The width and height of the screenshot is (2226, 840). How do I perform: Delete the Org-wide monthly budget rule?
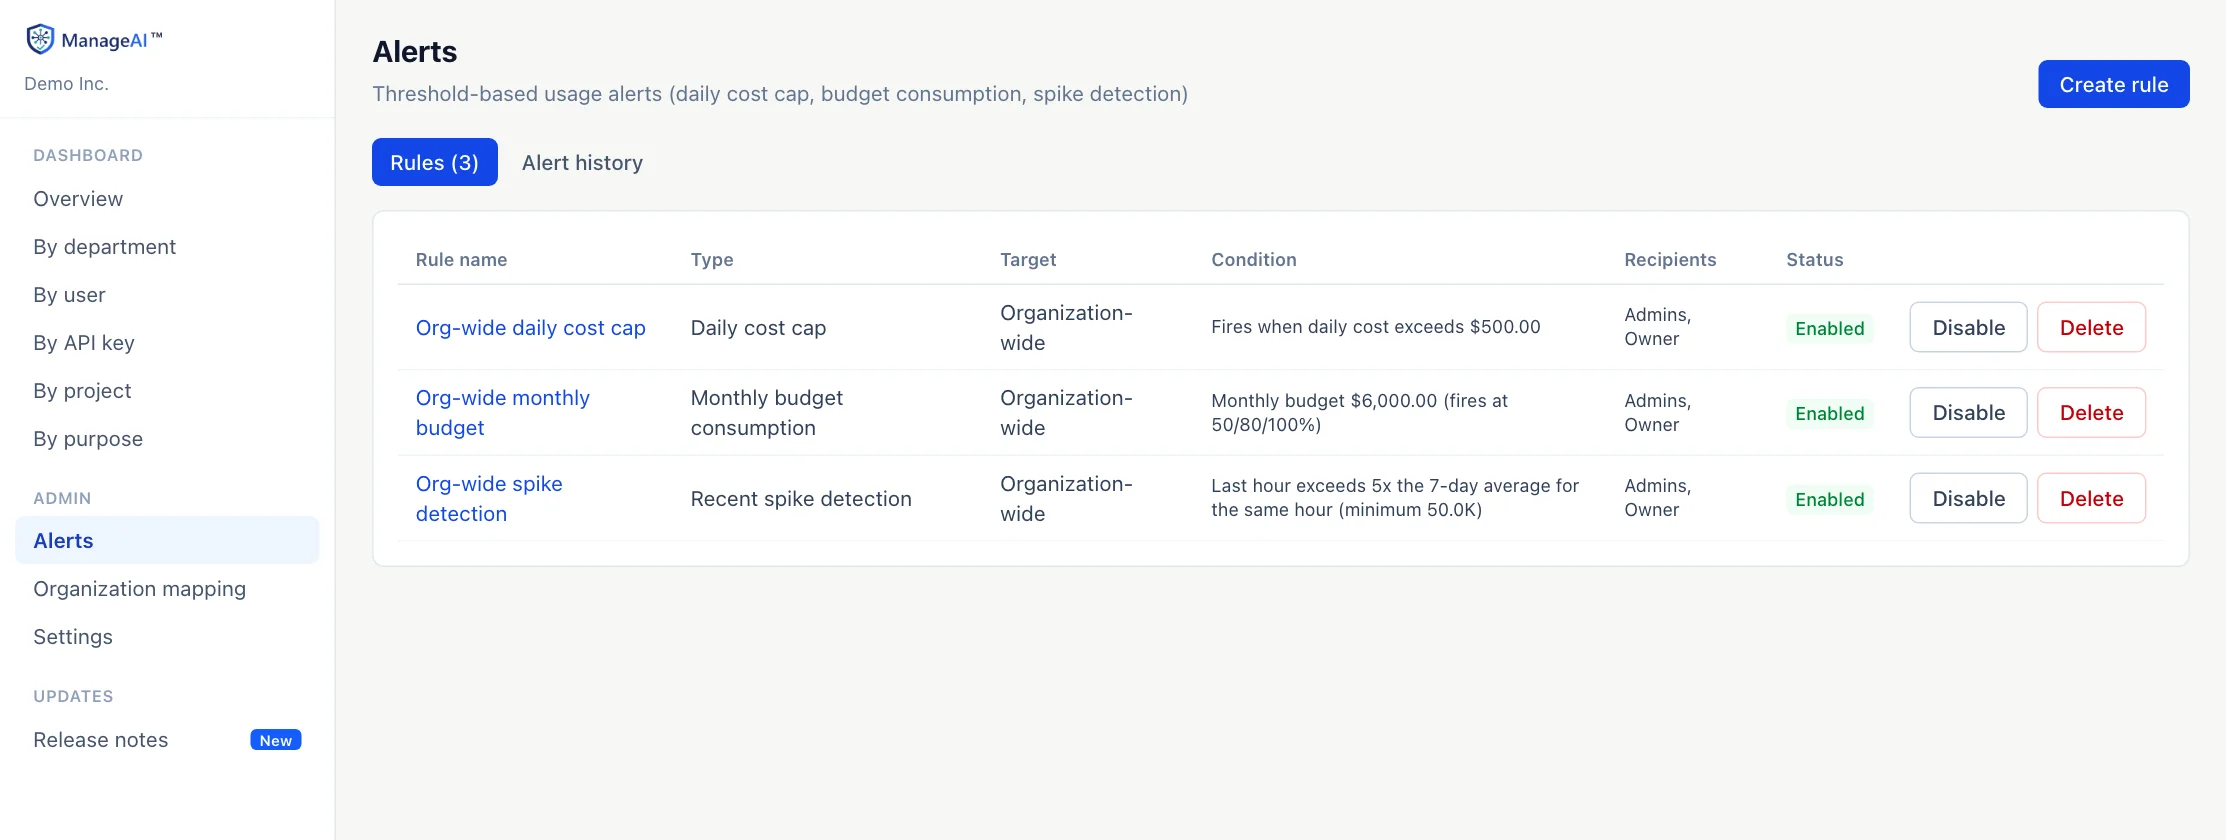coord(2091,413)
